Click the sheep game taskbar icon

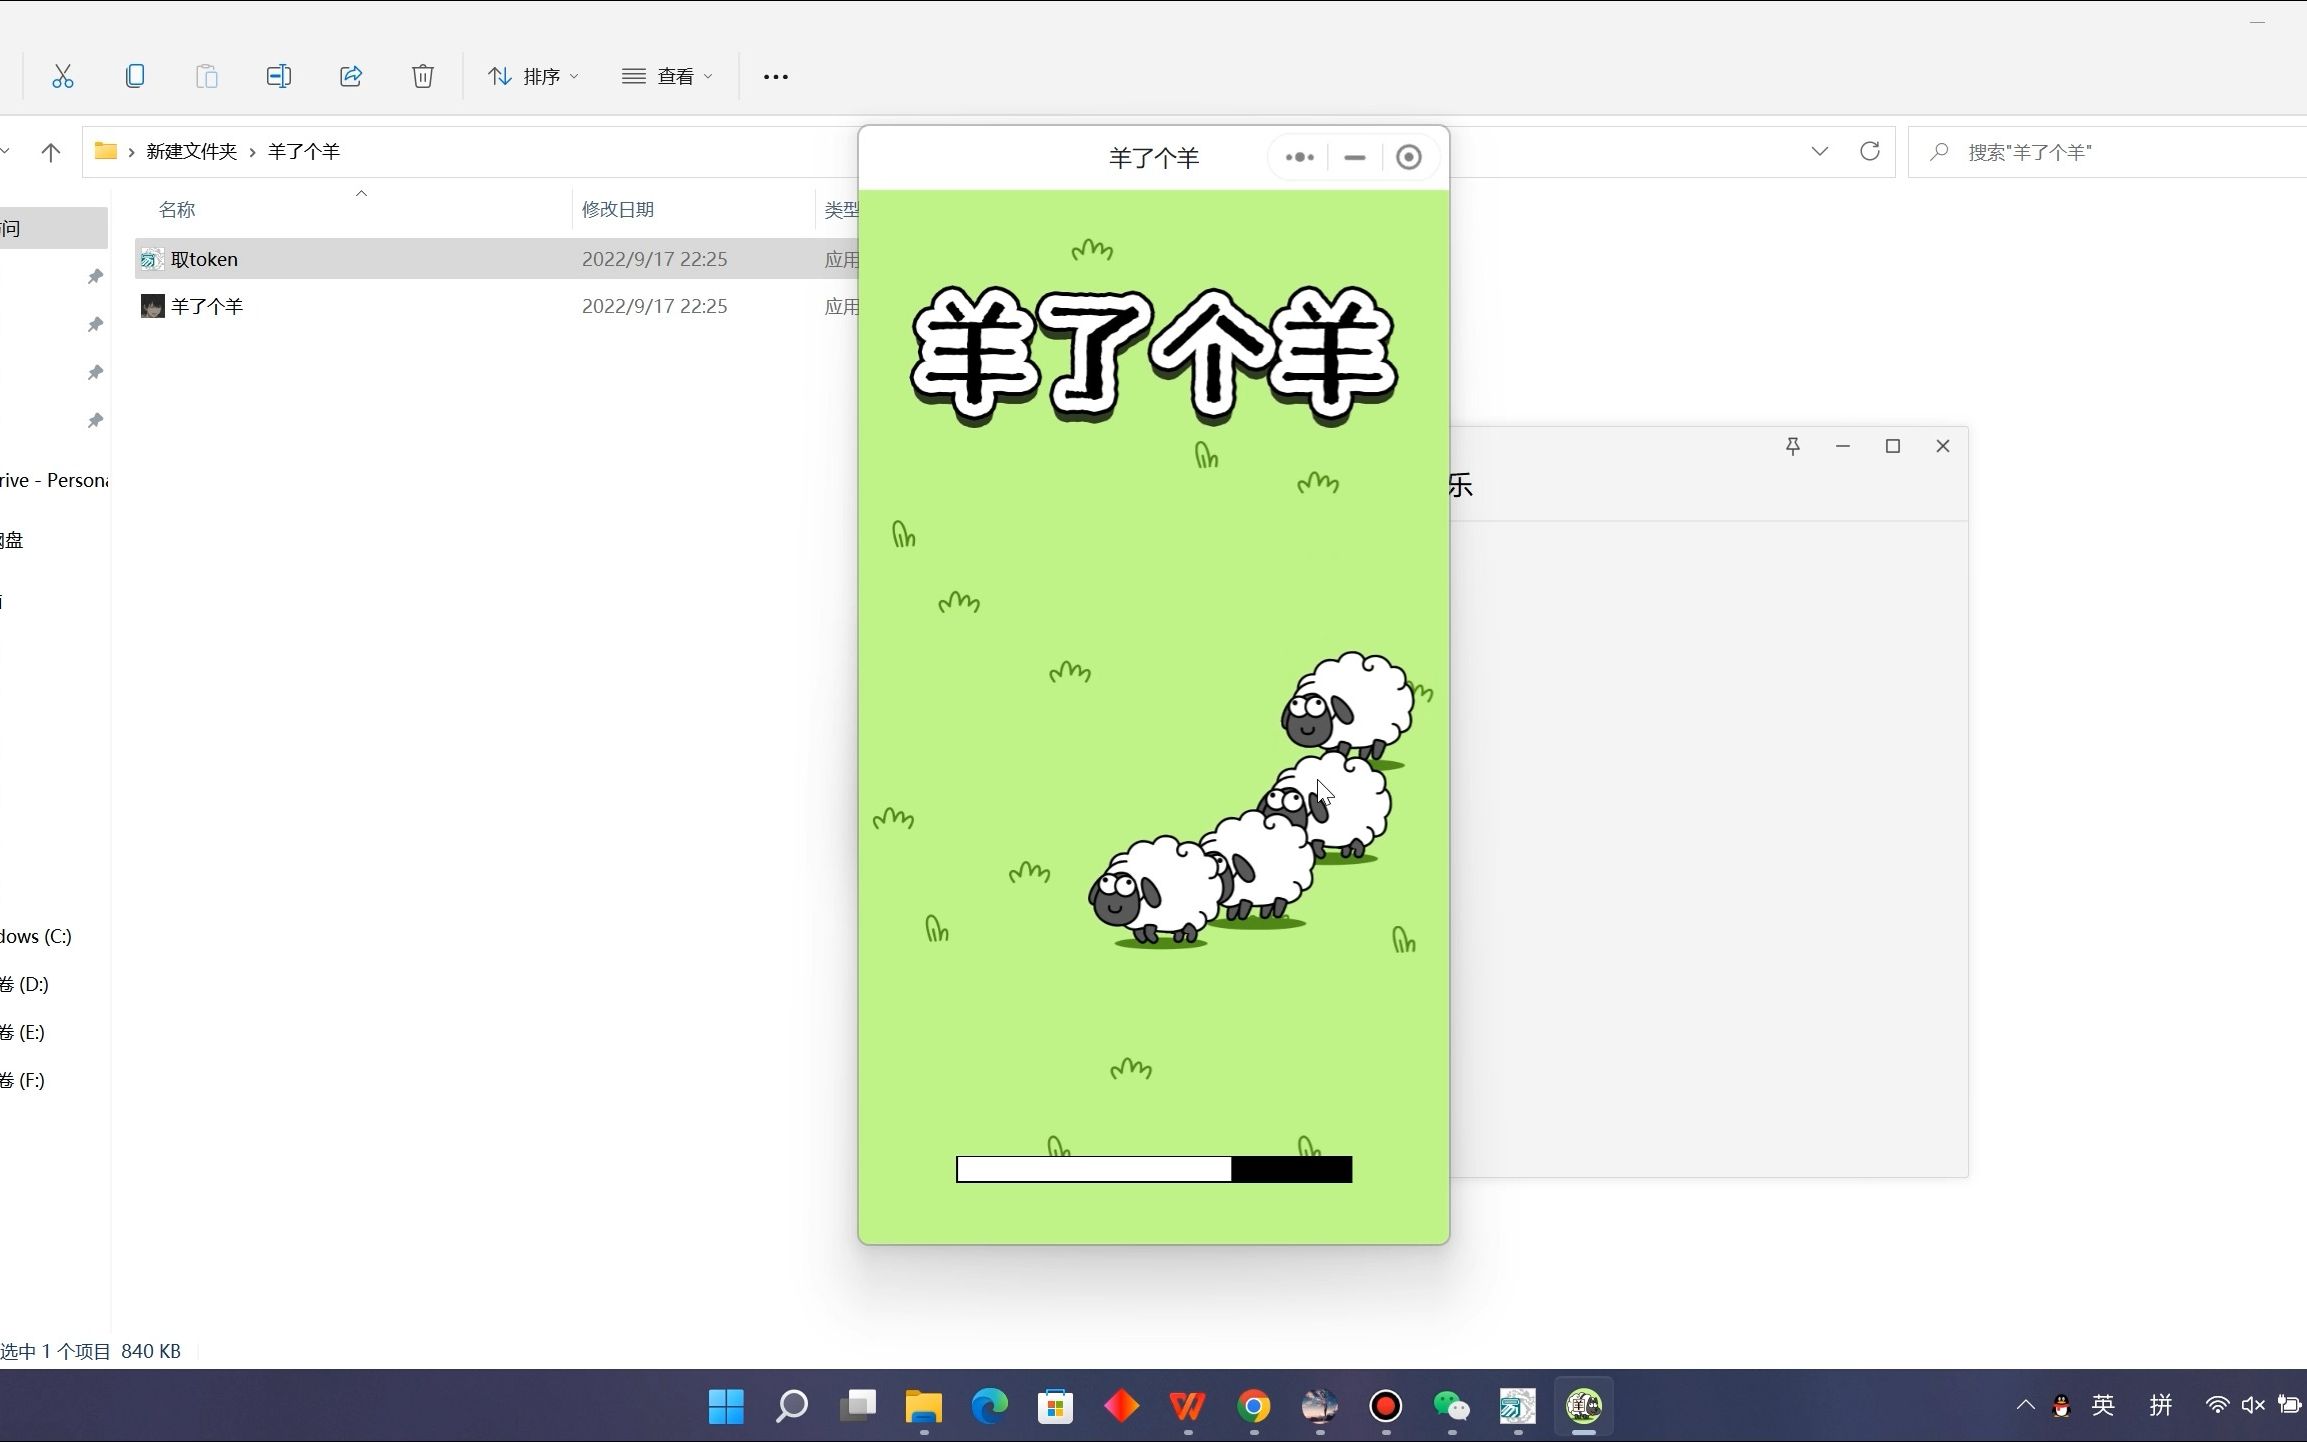pyautogui.click(x=1584, y=1406)
